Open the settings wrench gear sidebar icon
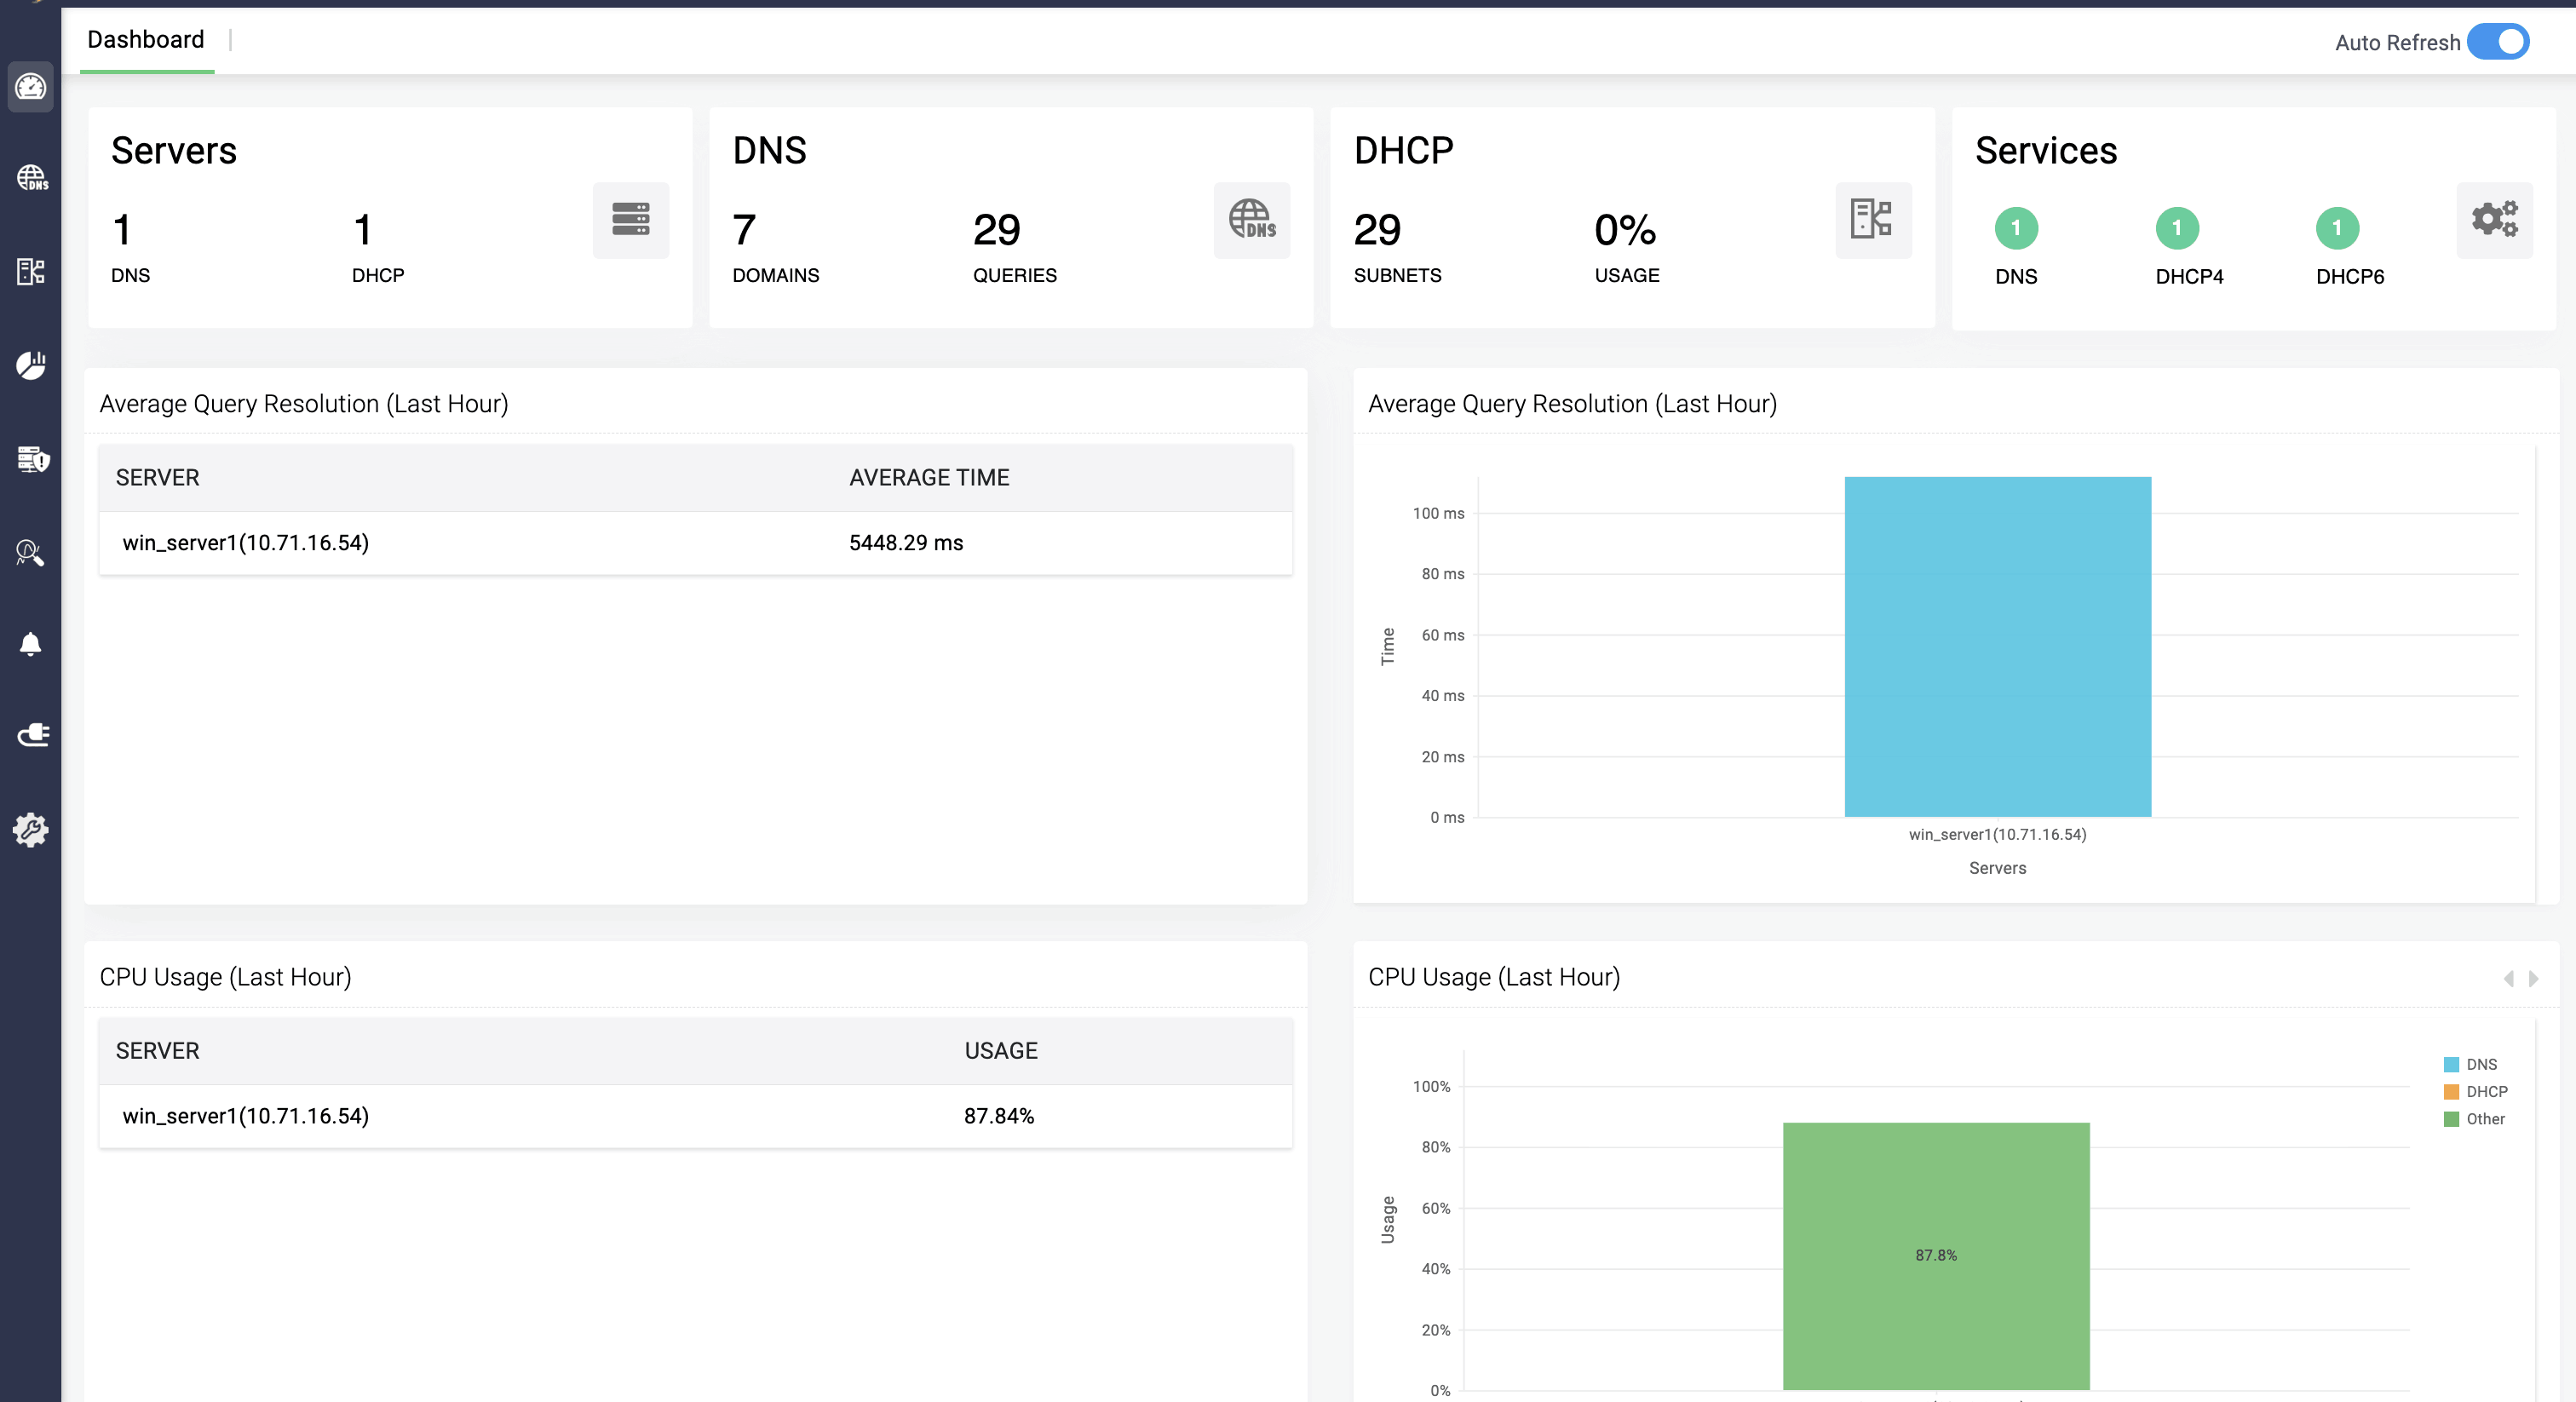Viewport: 2576px width, 1402px height. pyautogui.click(x=31, y=829)
